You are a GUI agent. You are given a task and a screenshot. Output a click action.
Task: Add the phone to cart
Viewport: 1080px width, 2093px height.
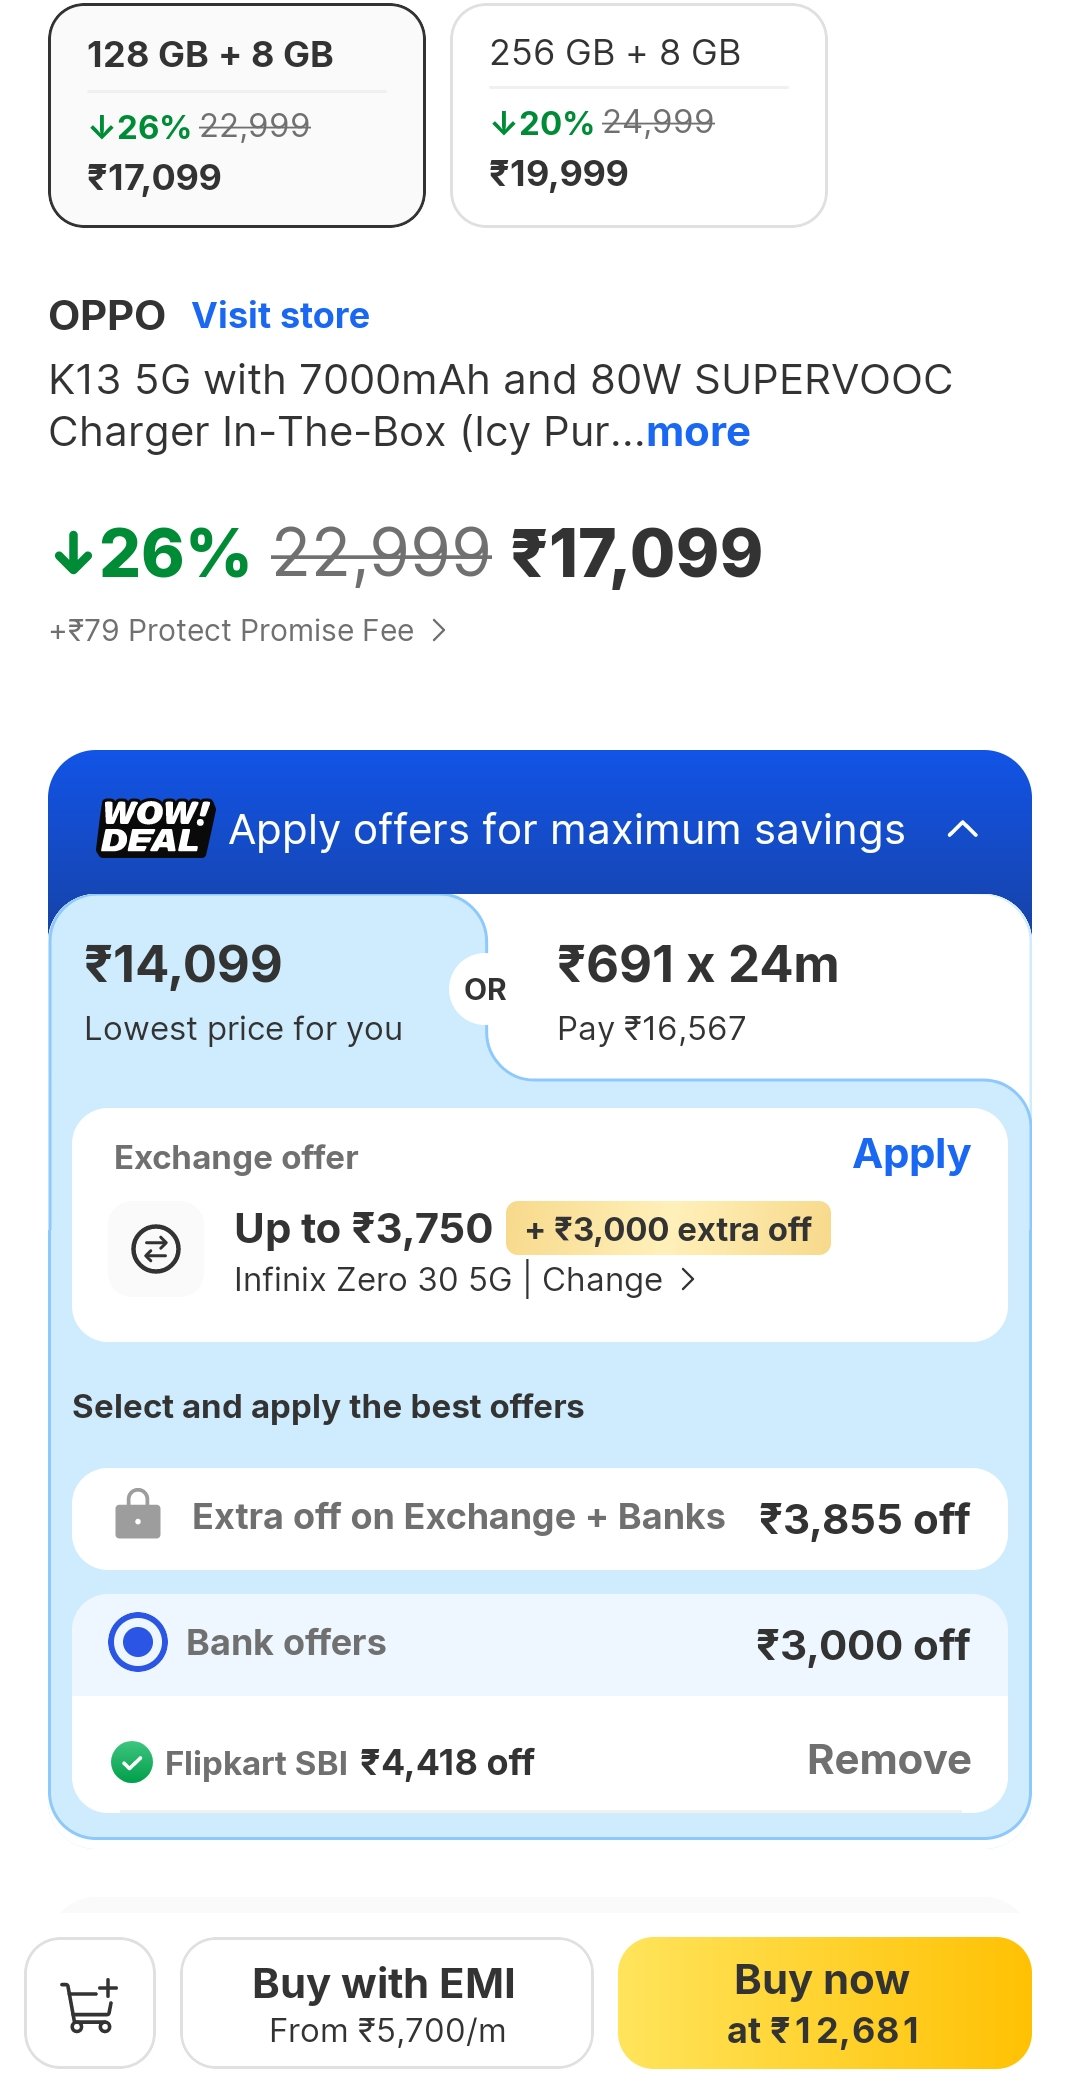pyautogui.click(x=90, y=2003)
